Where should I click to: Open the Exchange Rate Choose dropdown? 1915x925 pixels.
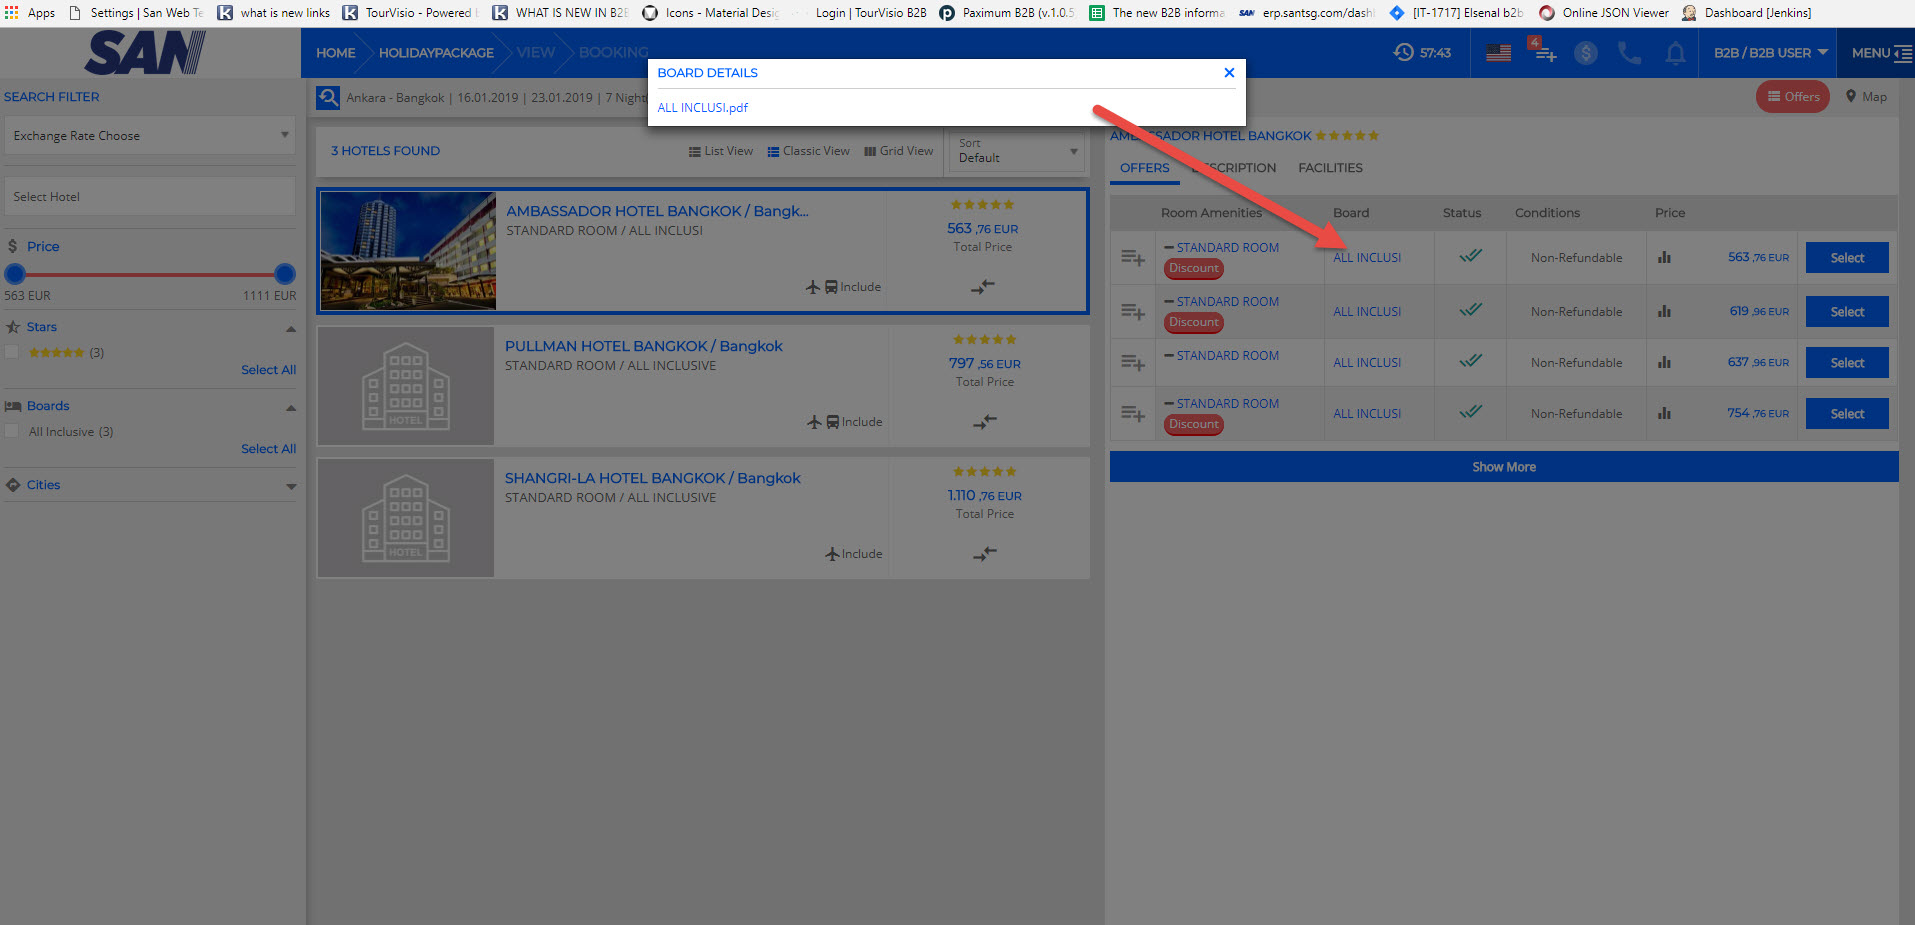coord(150,135)
